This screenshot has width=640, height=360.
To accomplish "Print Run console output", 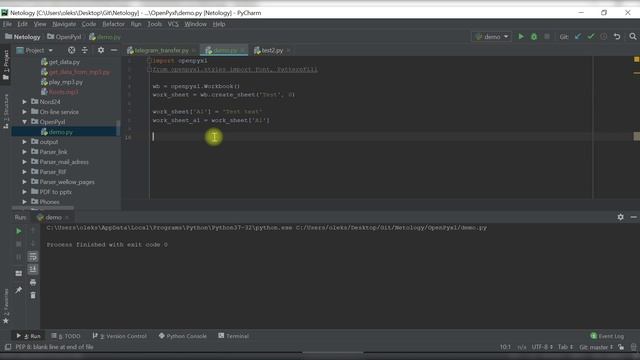I will coord(33,282).
